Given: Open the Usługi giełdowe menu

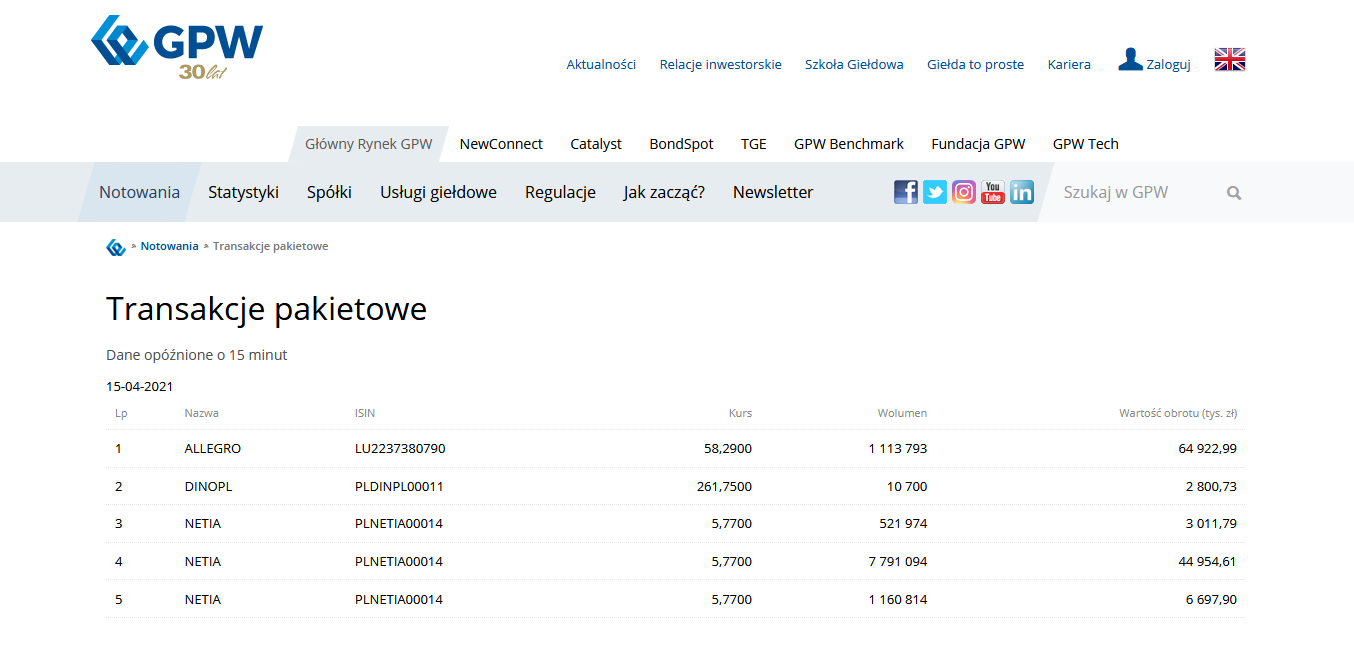Looking at the screenshot, I should point(438,192).
